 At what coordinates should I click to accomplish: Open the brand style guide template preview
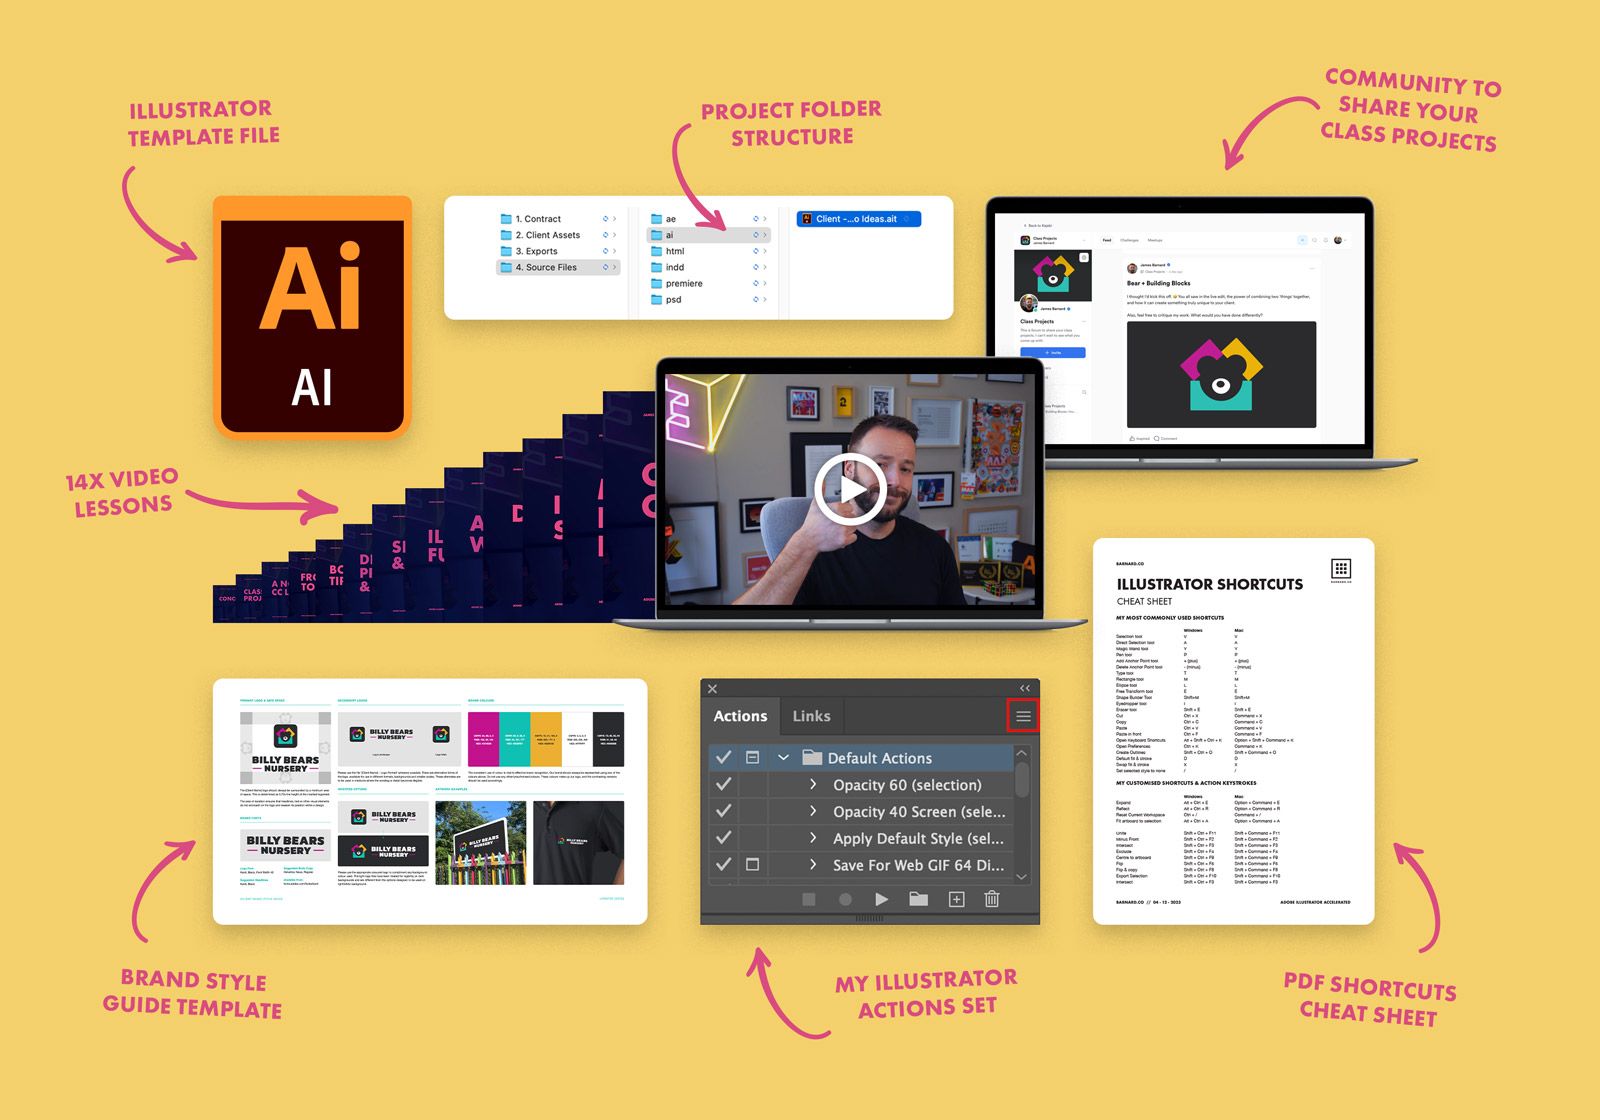point(430,801)
